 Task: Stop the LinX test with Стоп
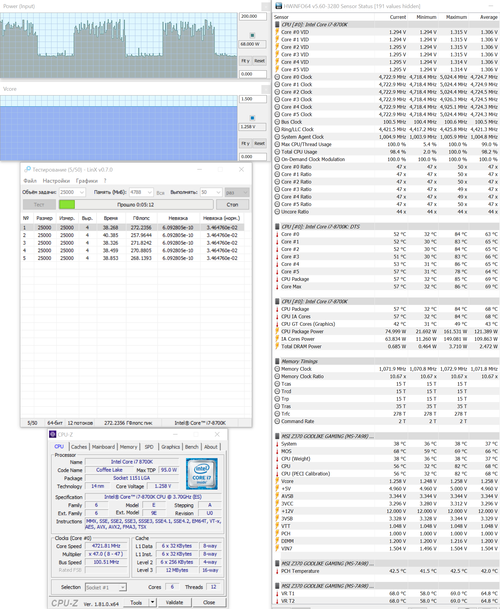232,204
